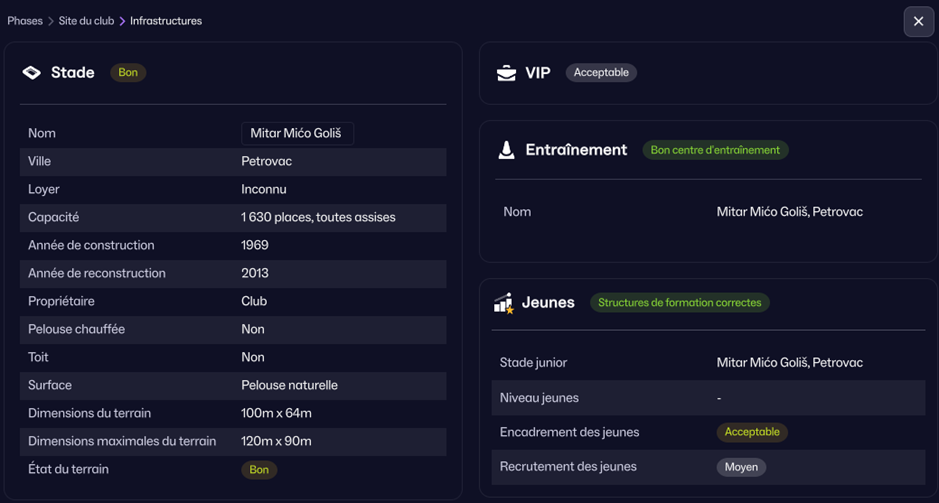Click the Jeunes chart-star icon
The width and height of the screenshot is (939, 503).
point(504,303)
